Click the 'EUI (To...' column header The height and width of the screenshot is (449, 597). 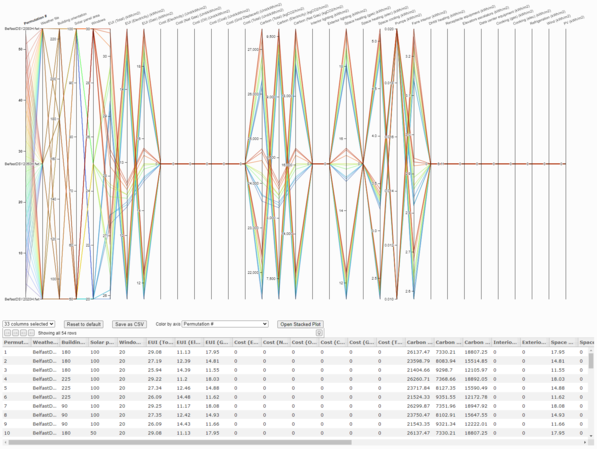click(160, 342)
